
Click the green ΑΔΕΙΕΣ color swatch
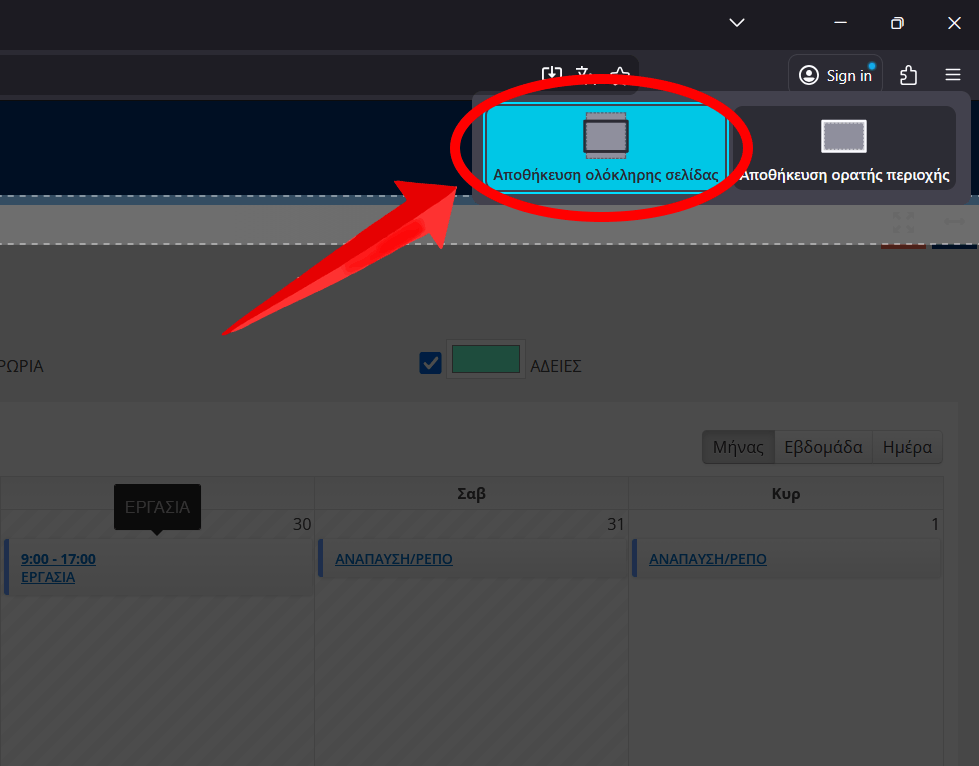click(486, 359)
